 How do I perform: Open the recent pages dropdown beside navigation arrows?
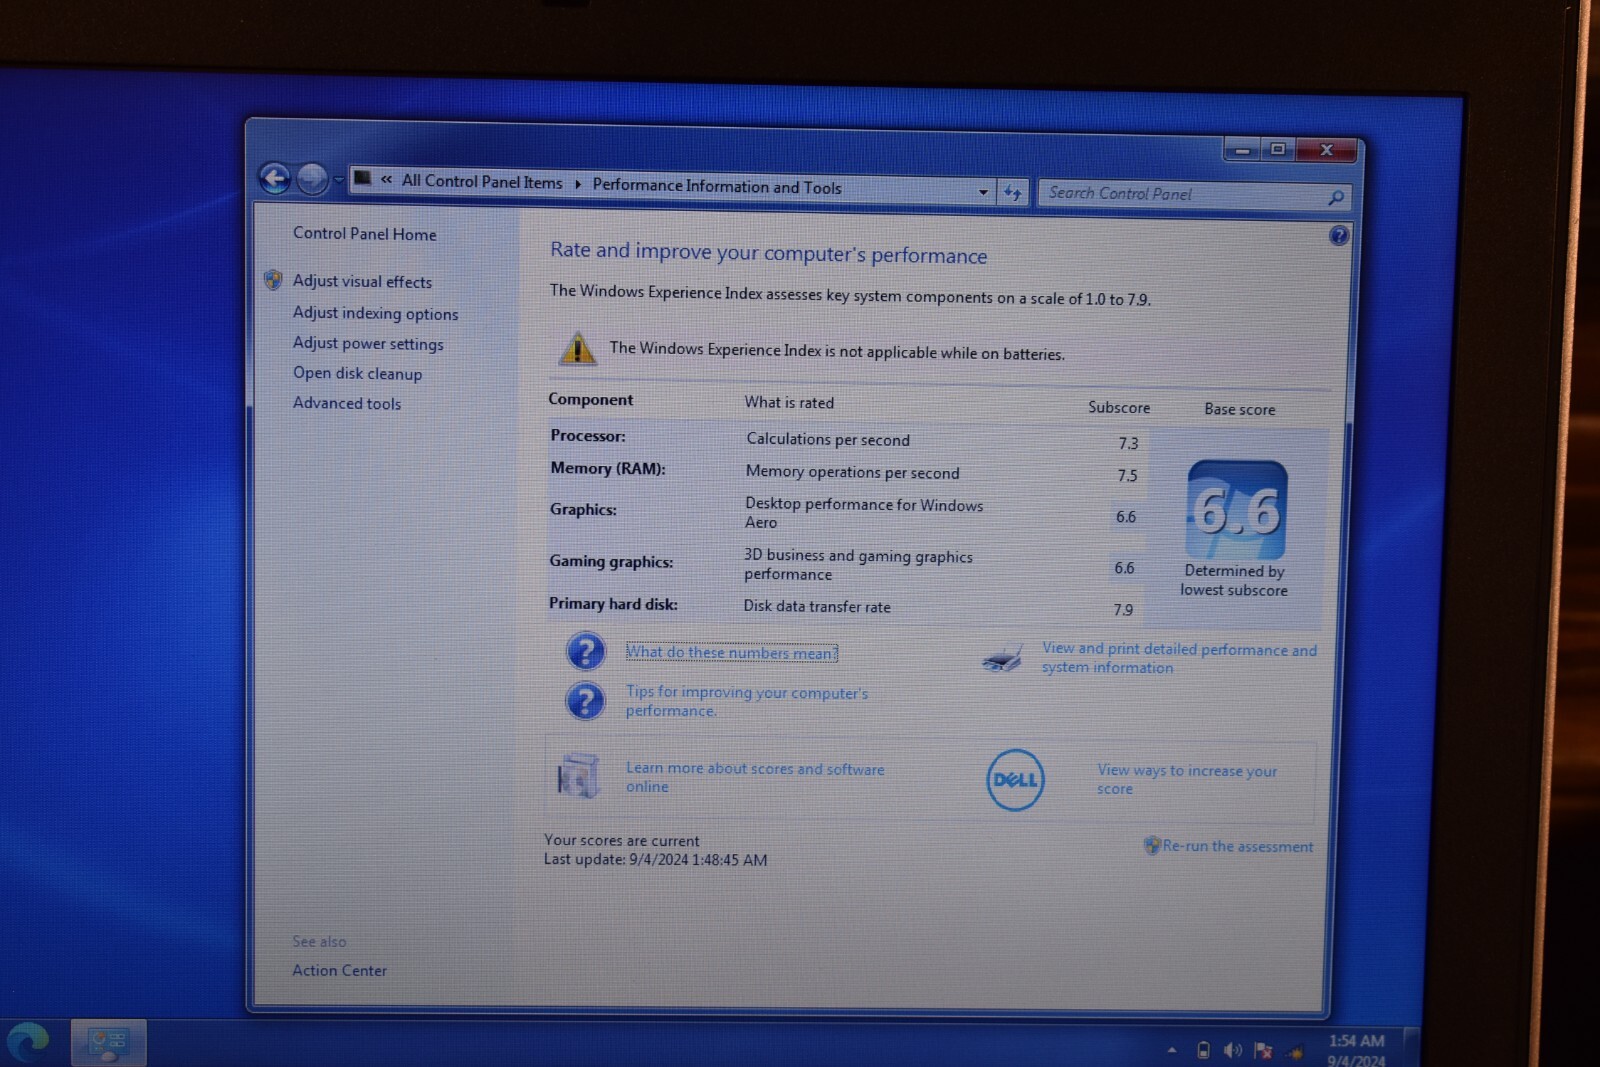339,180
